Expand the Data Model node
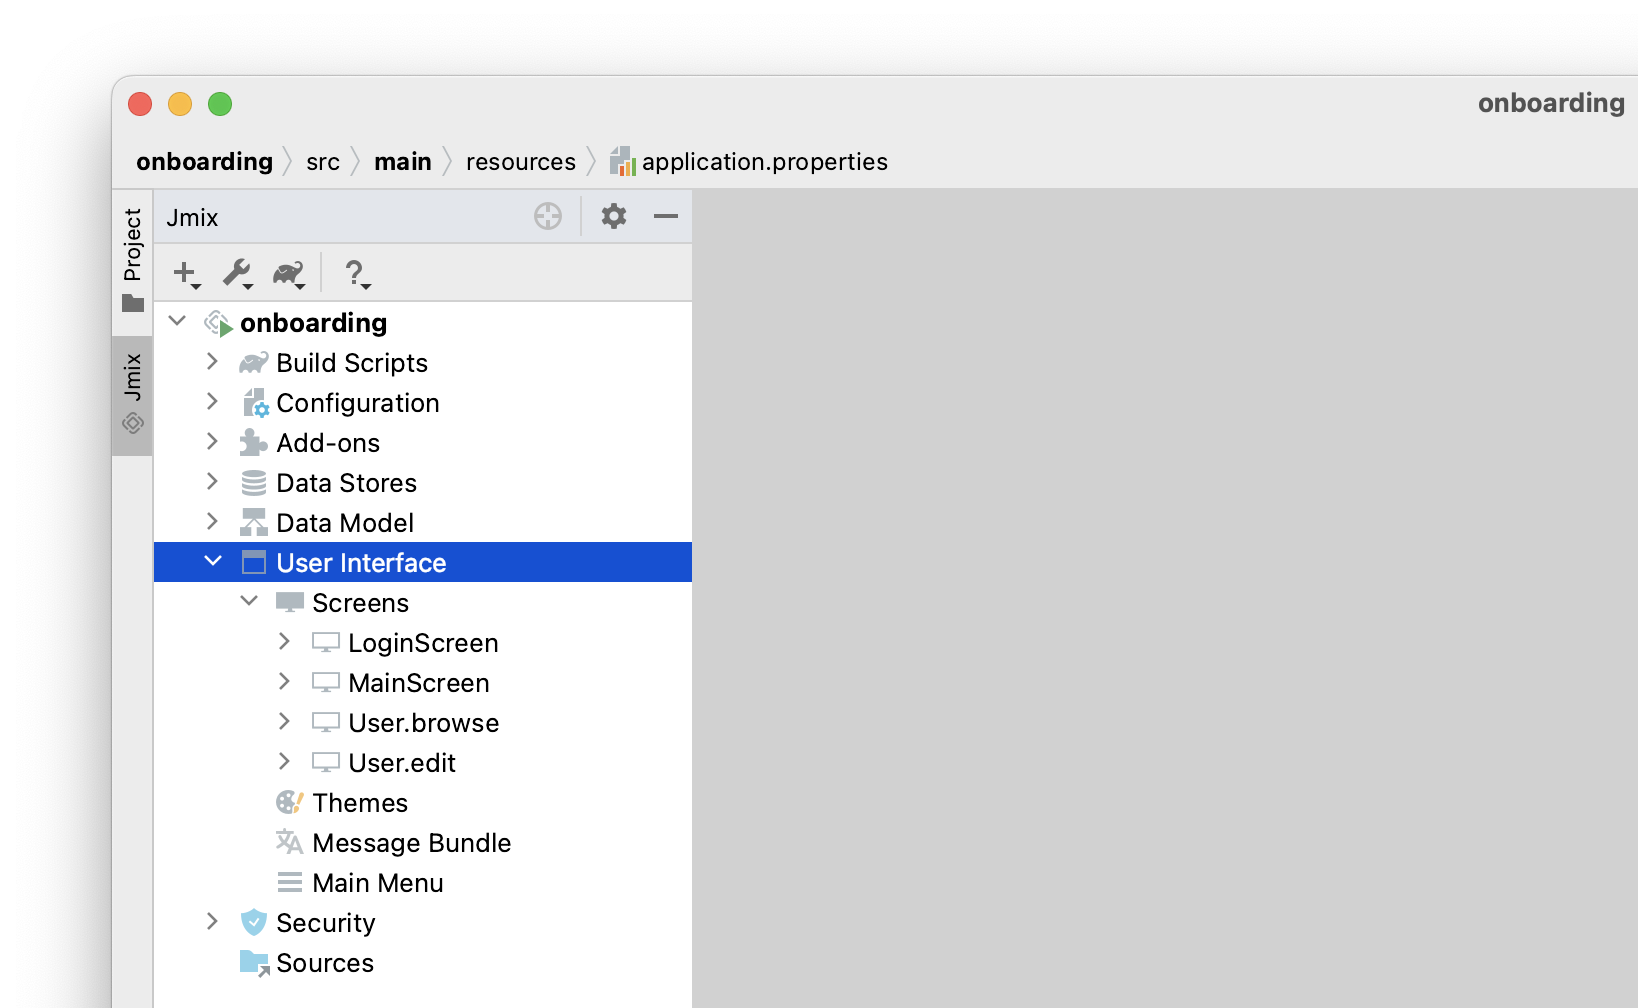 212,521
